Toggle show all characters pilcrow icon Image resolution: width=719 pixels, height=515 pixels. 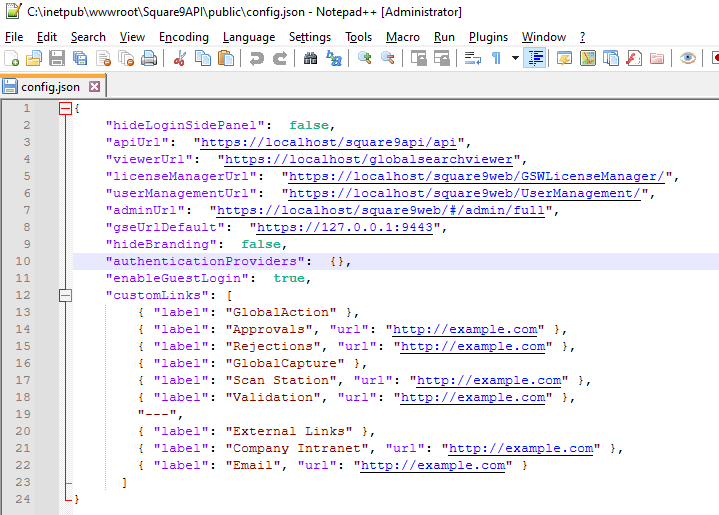497,59
